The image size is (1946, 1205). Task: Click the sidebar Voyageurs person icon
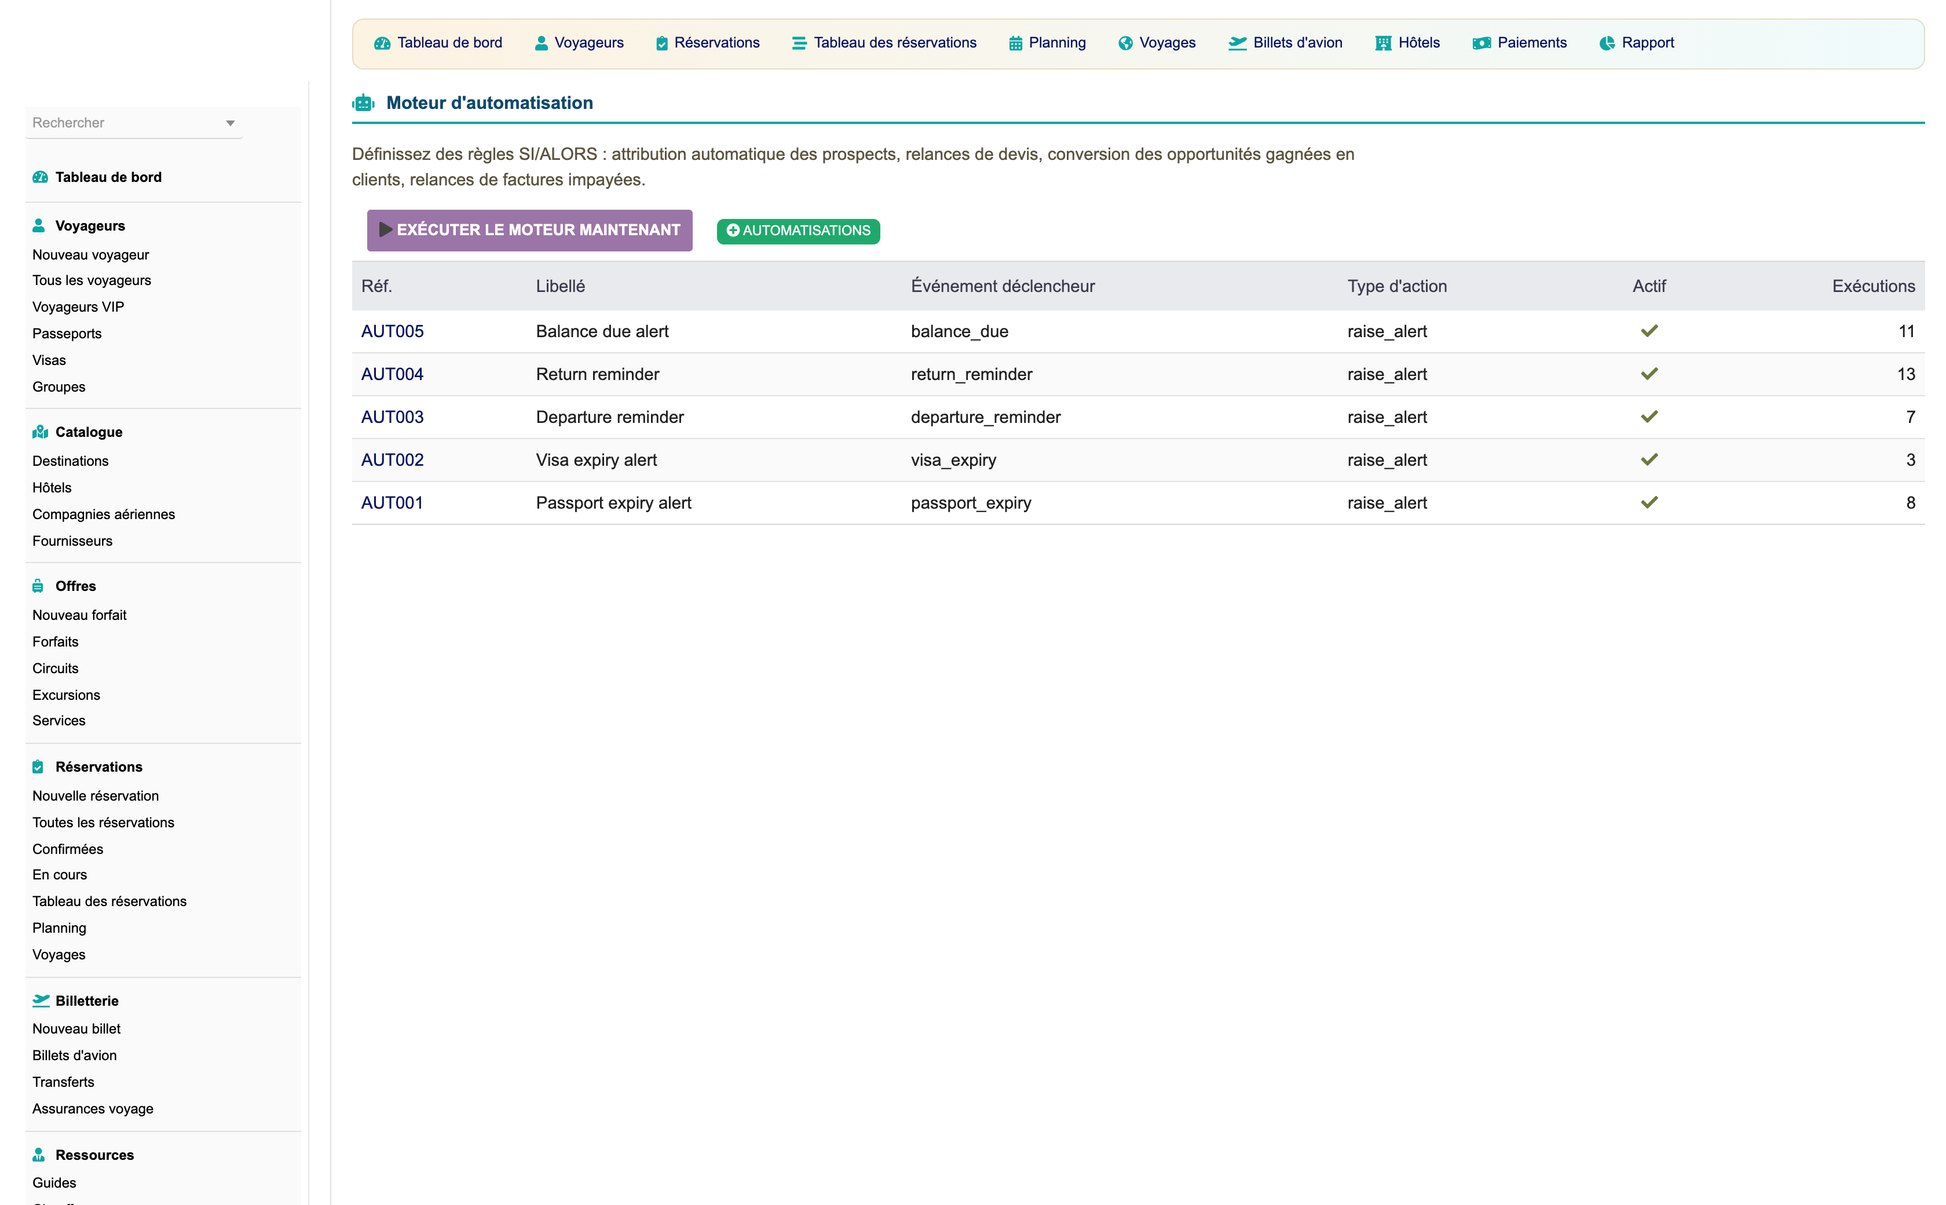coord(39,226)
